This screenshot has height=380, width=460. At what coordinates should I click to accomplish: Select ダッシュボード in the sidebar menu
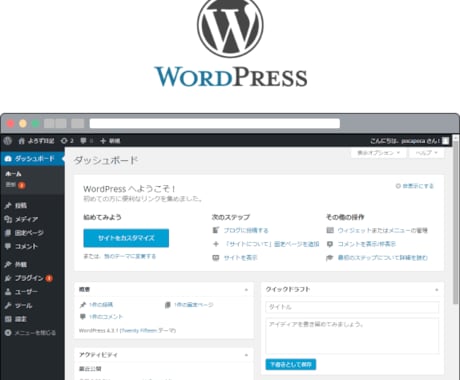click(x=32, y=159)
